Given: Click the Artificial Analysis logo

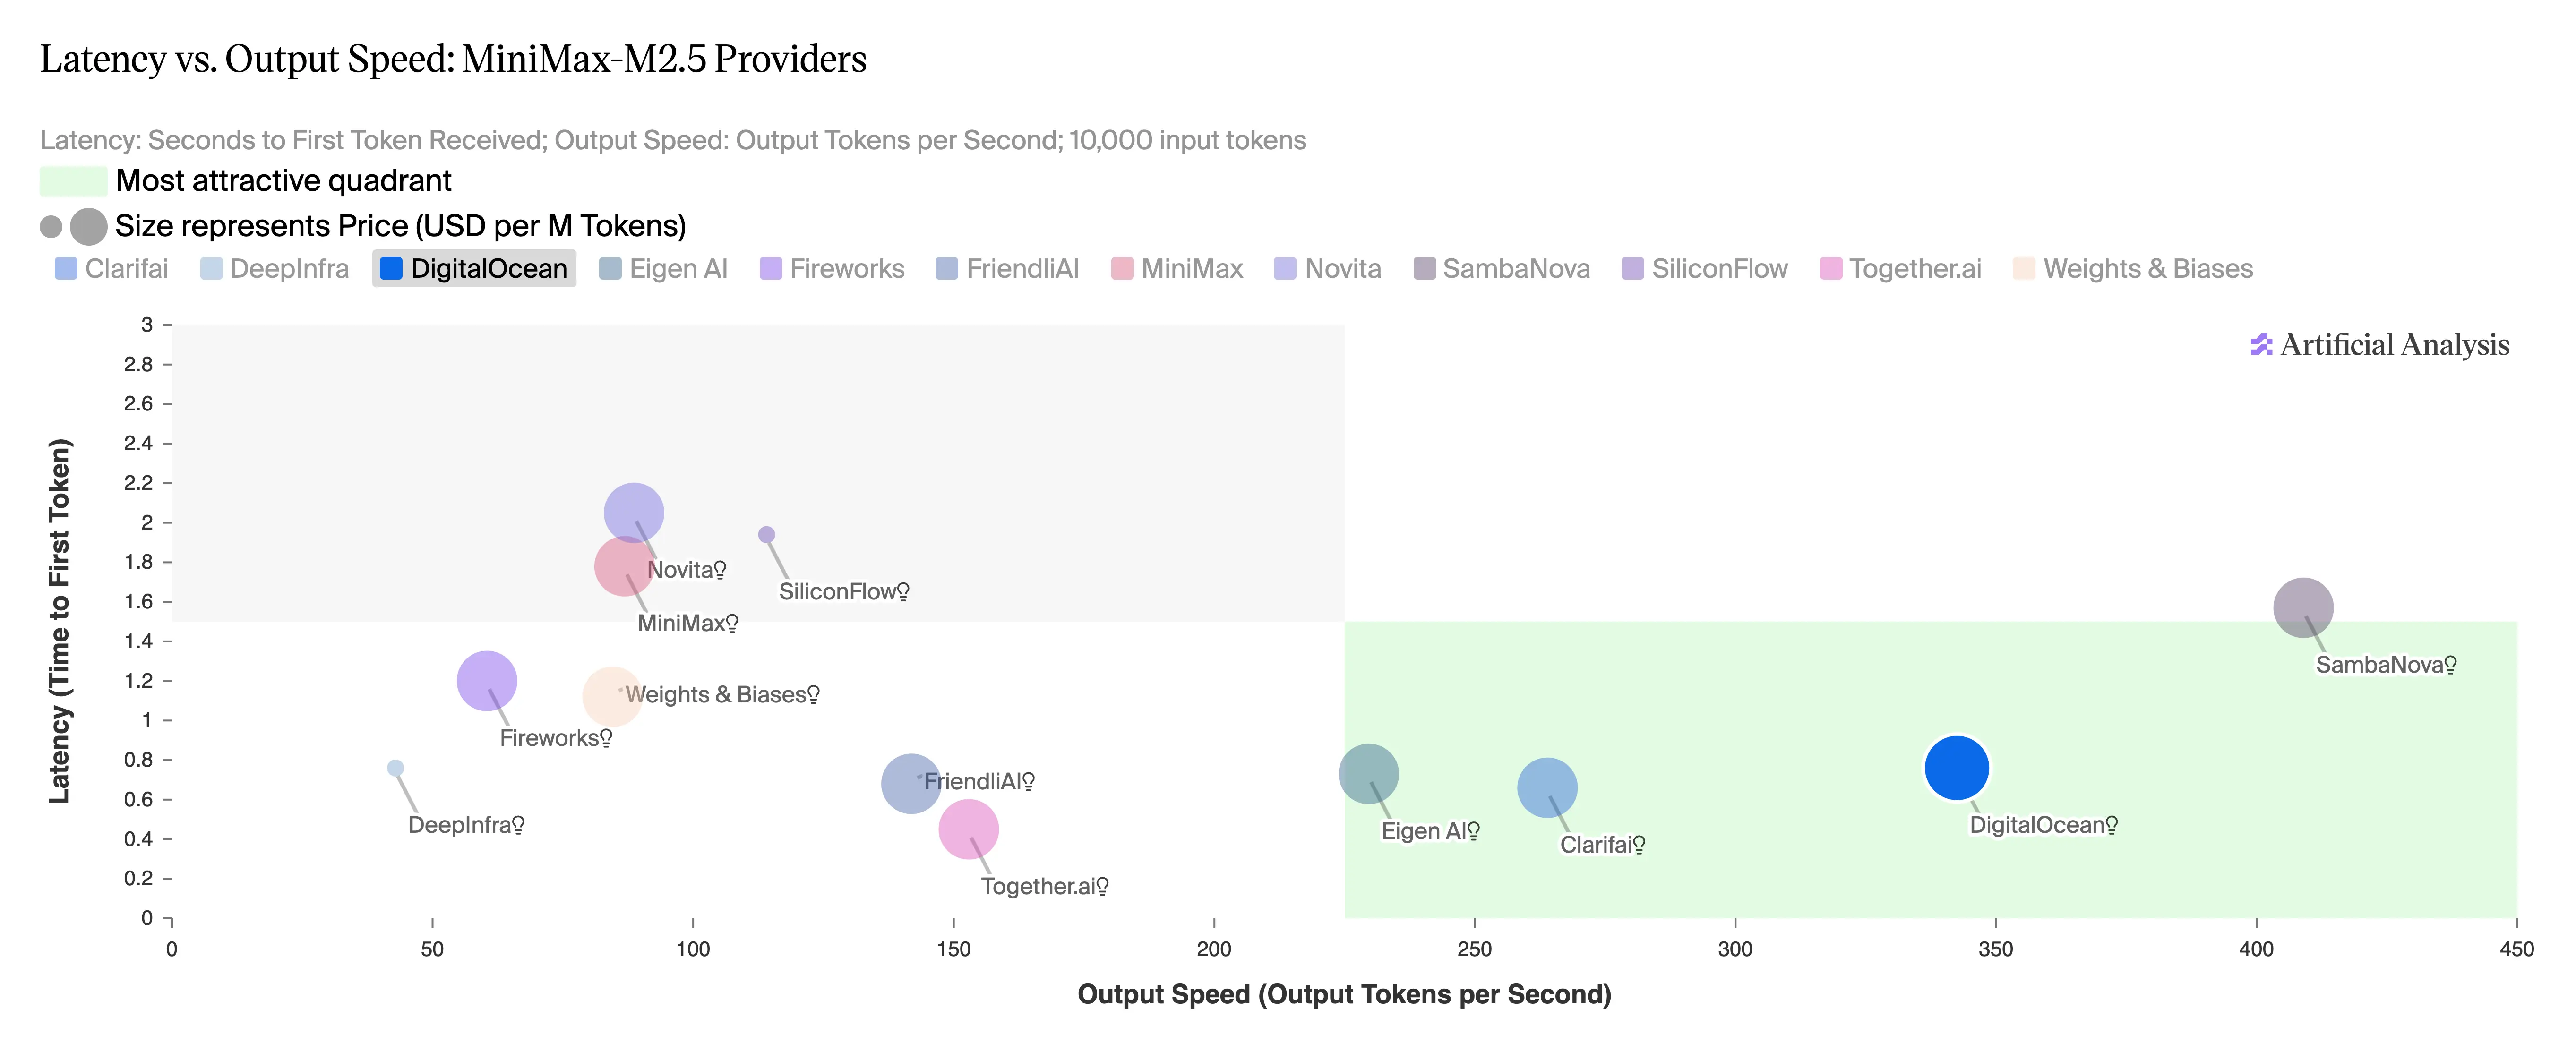Looking at the screenshot, I should pos(2380,345).
